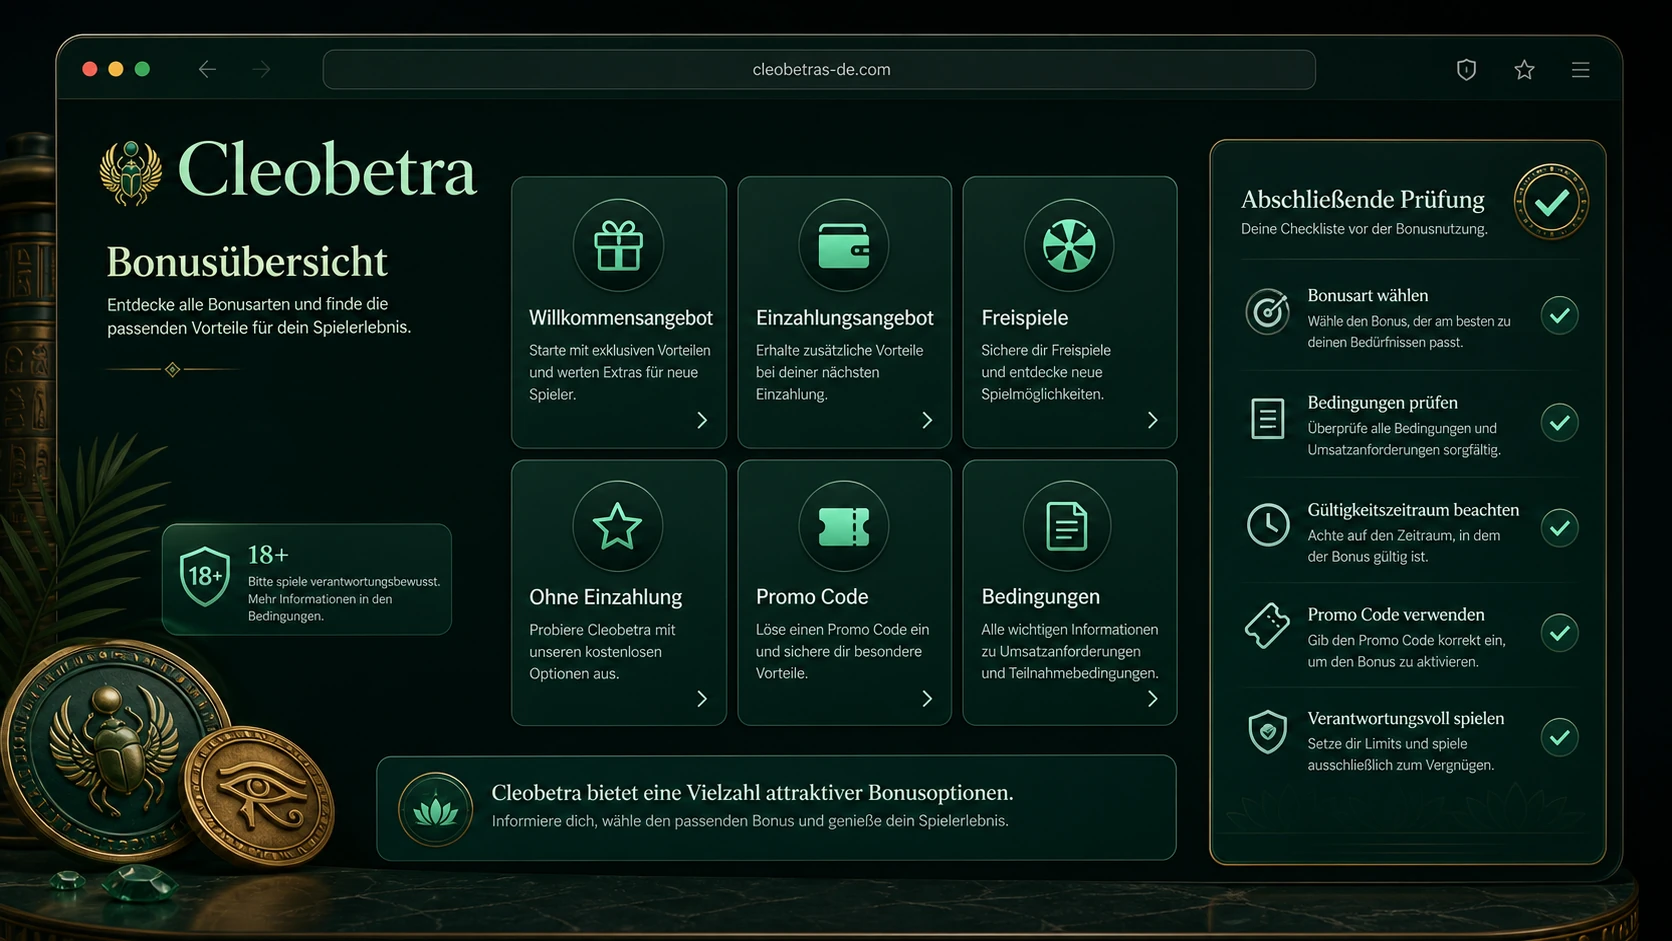
Task: Click the Abschließende Prüfung heading
Action: (x=1362, y=199)
